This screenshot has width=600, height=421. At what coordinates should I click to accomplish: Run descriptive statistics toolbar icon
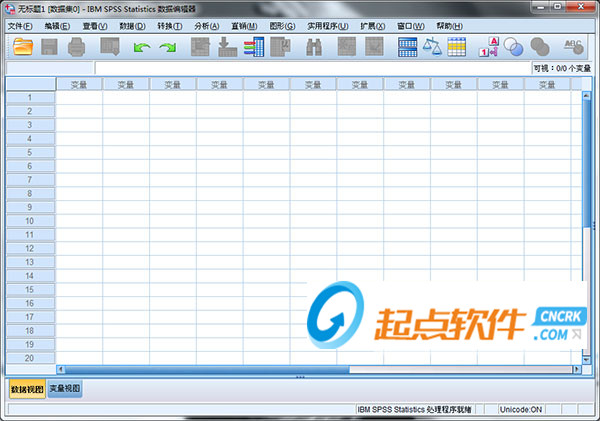click(x=280, y=47)
